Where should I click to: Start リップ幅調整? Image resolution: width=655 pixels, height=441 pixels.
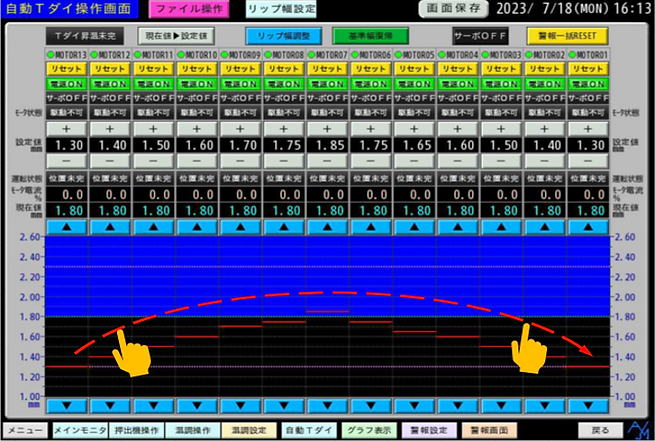(x=284, y=36)
